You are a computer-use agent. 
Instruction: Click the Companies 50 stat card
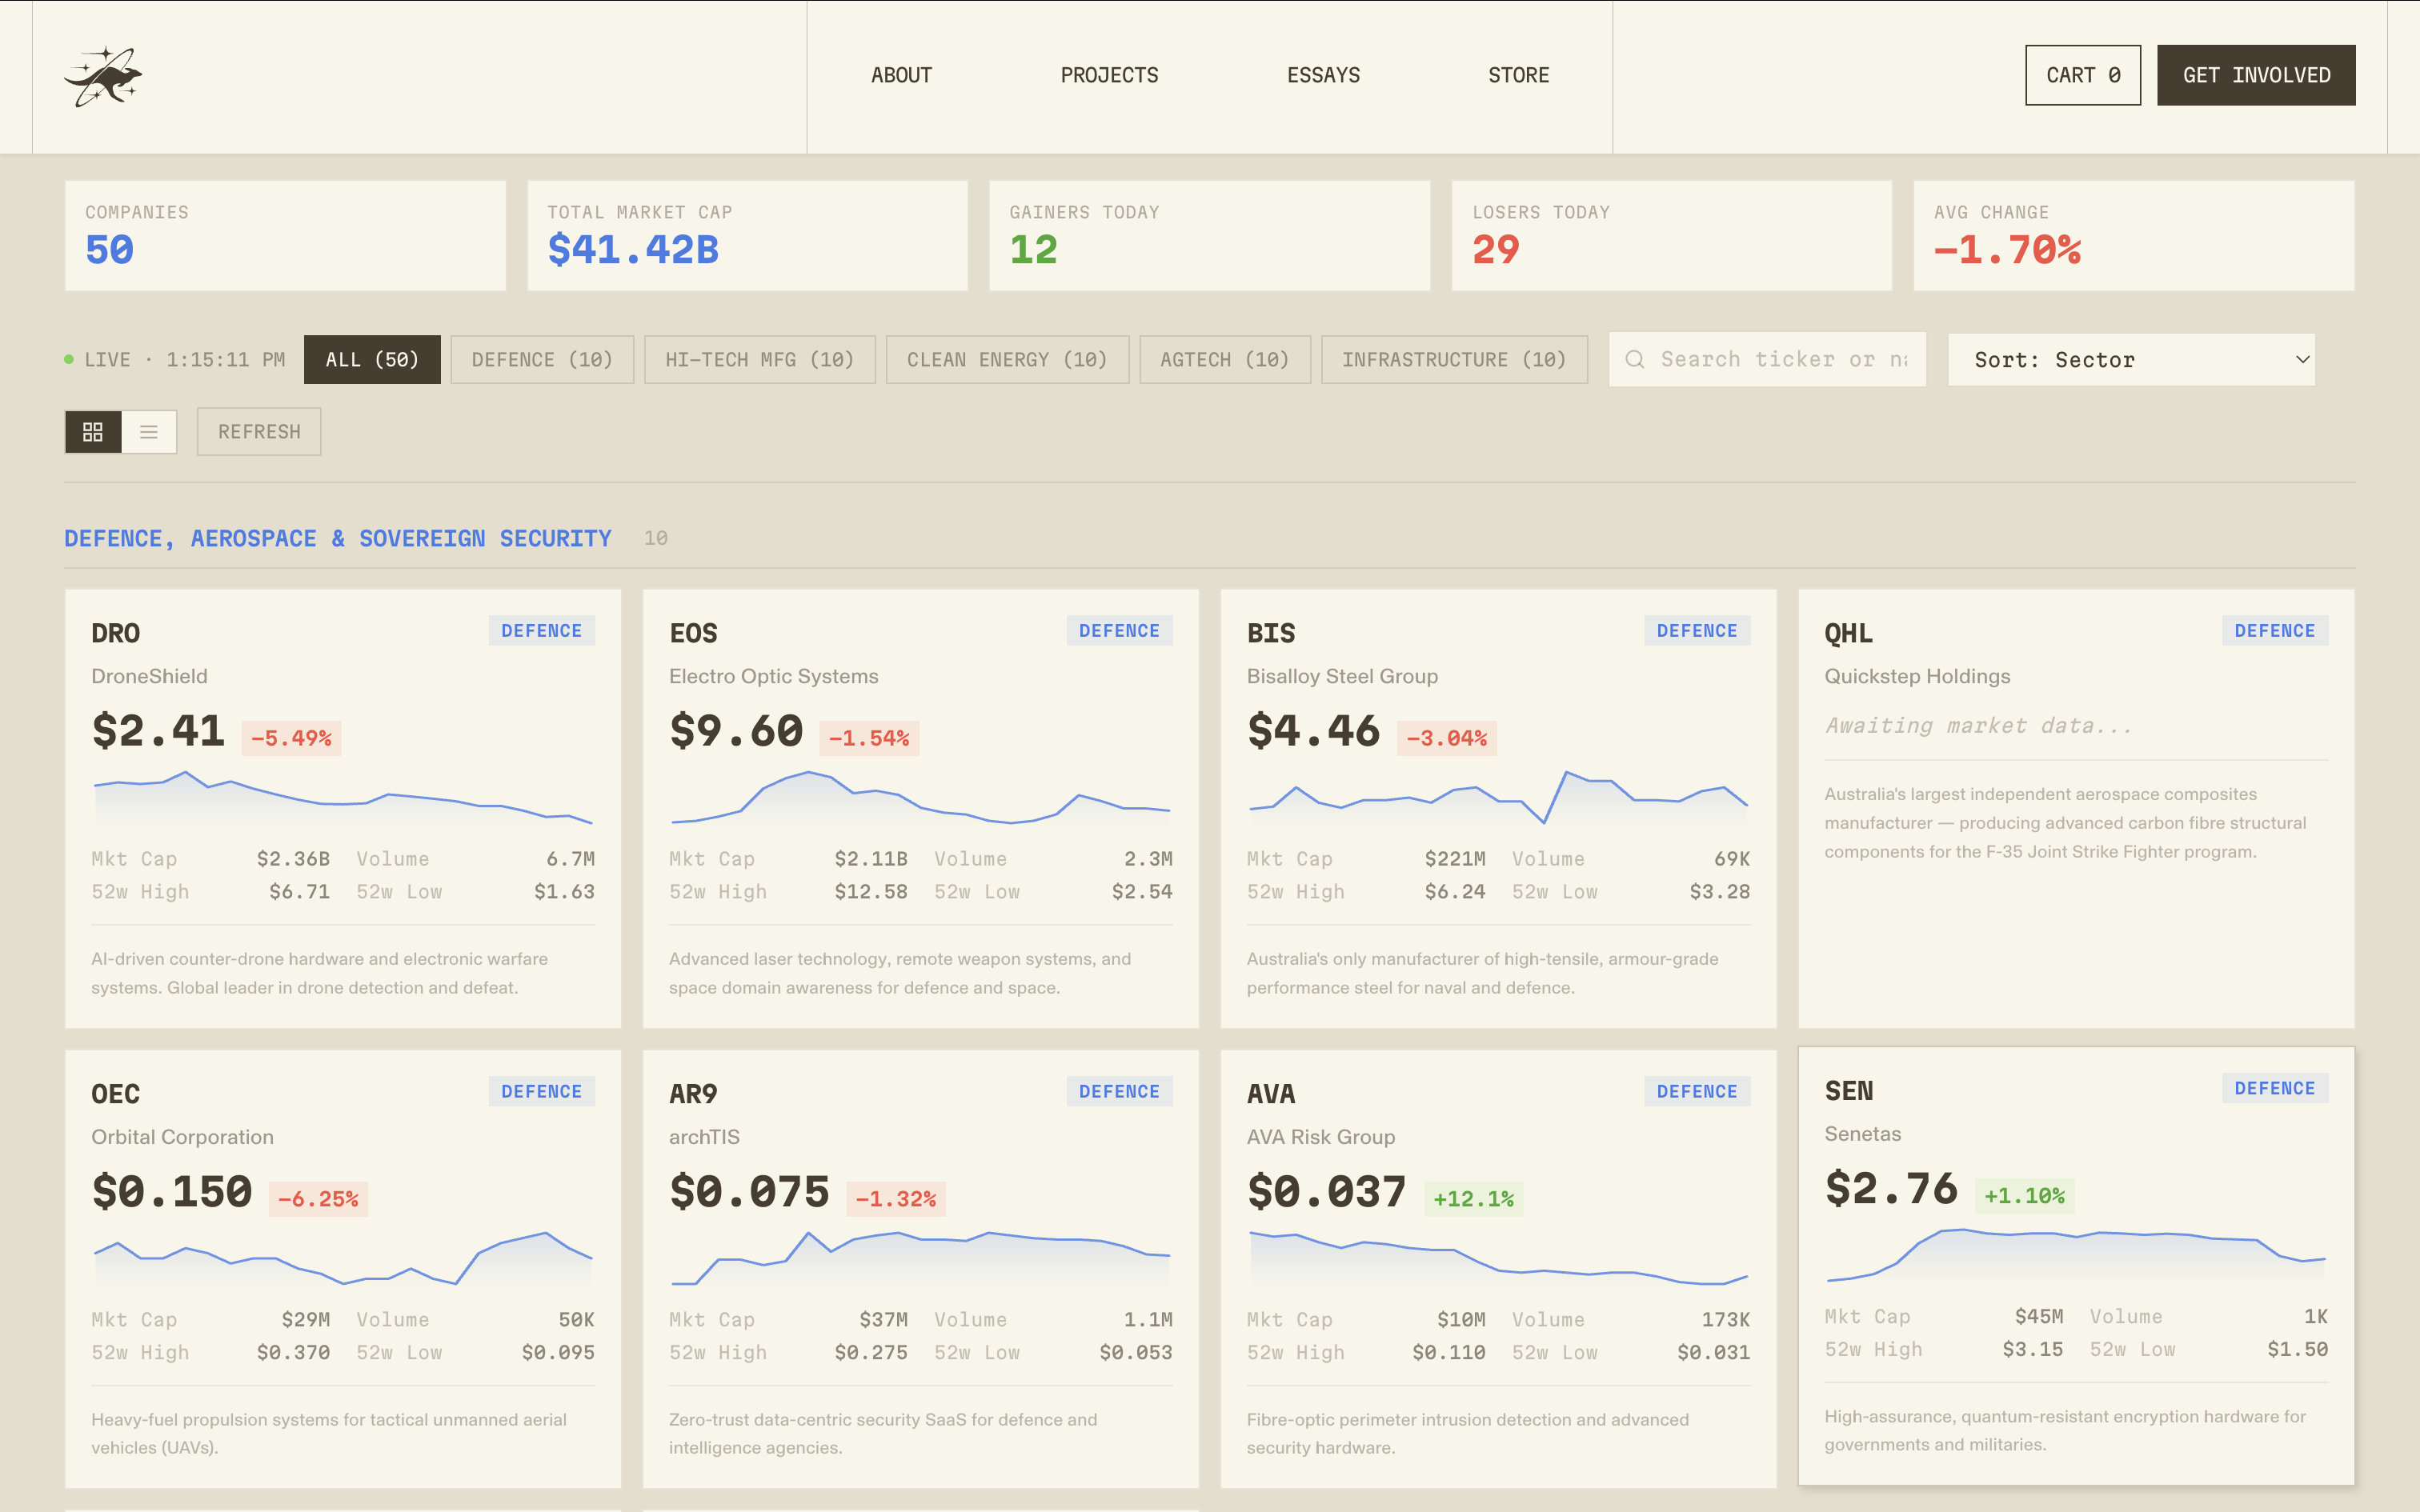point(285,236)
